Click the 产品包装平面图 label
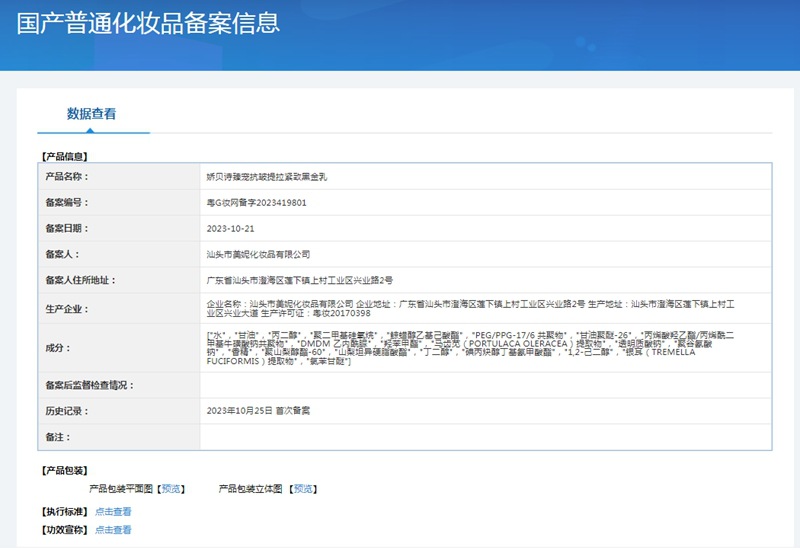Screen dimensions: 800x550 pyautogui.click(x=121, y=489)
